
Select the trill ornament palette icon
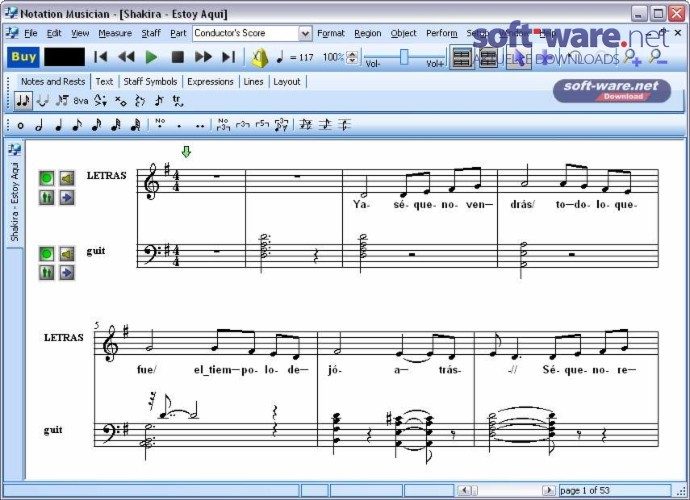pos(178,101)
